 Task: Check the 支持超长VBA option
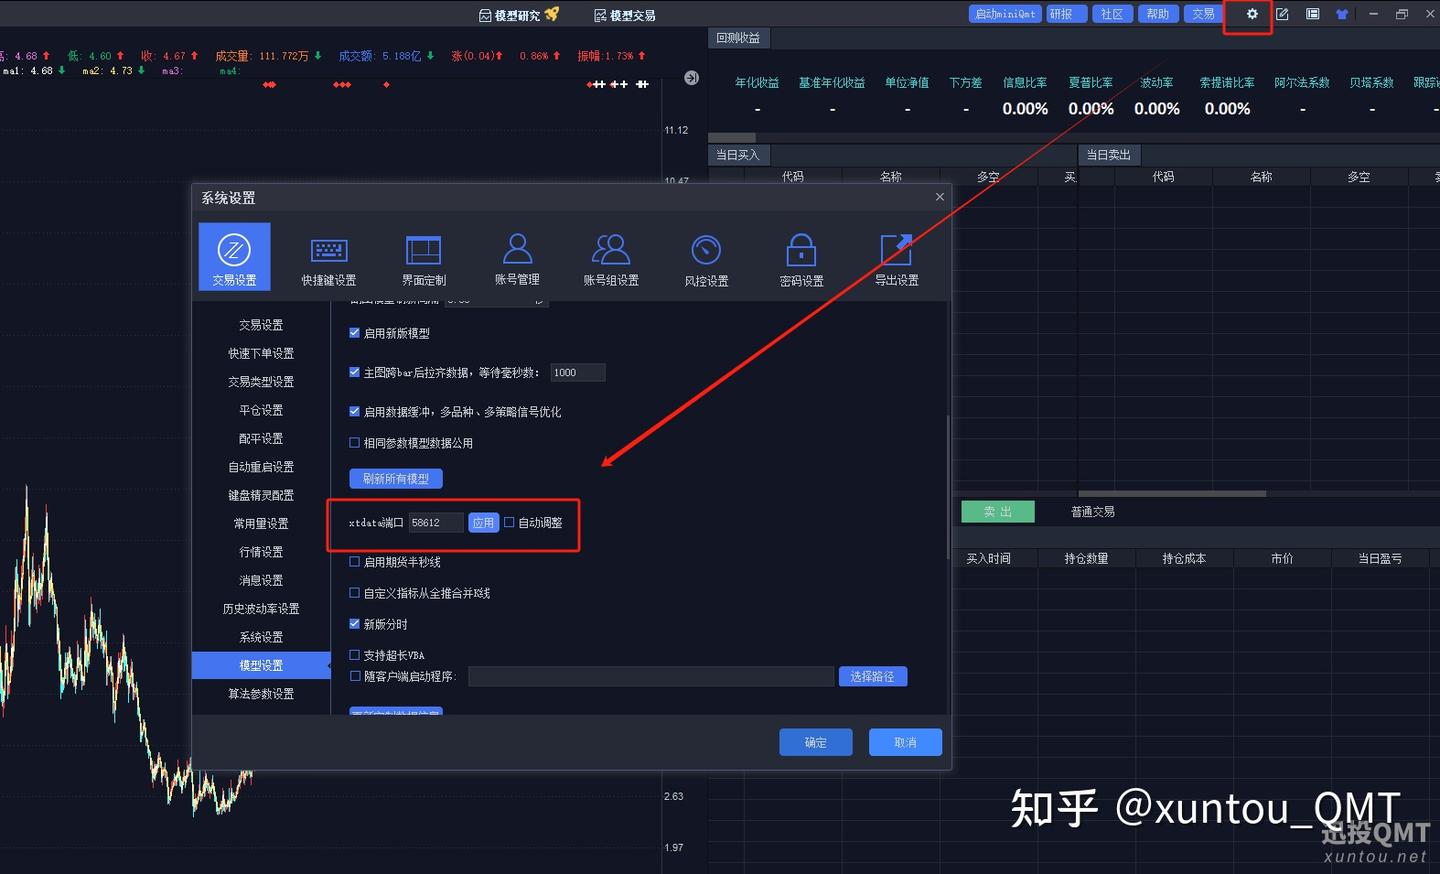(x=355, y=655)
